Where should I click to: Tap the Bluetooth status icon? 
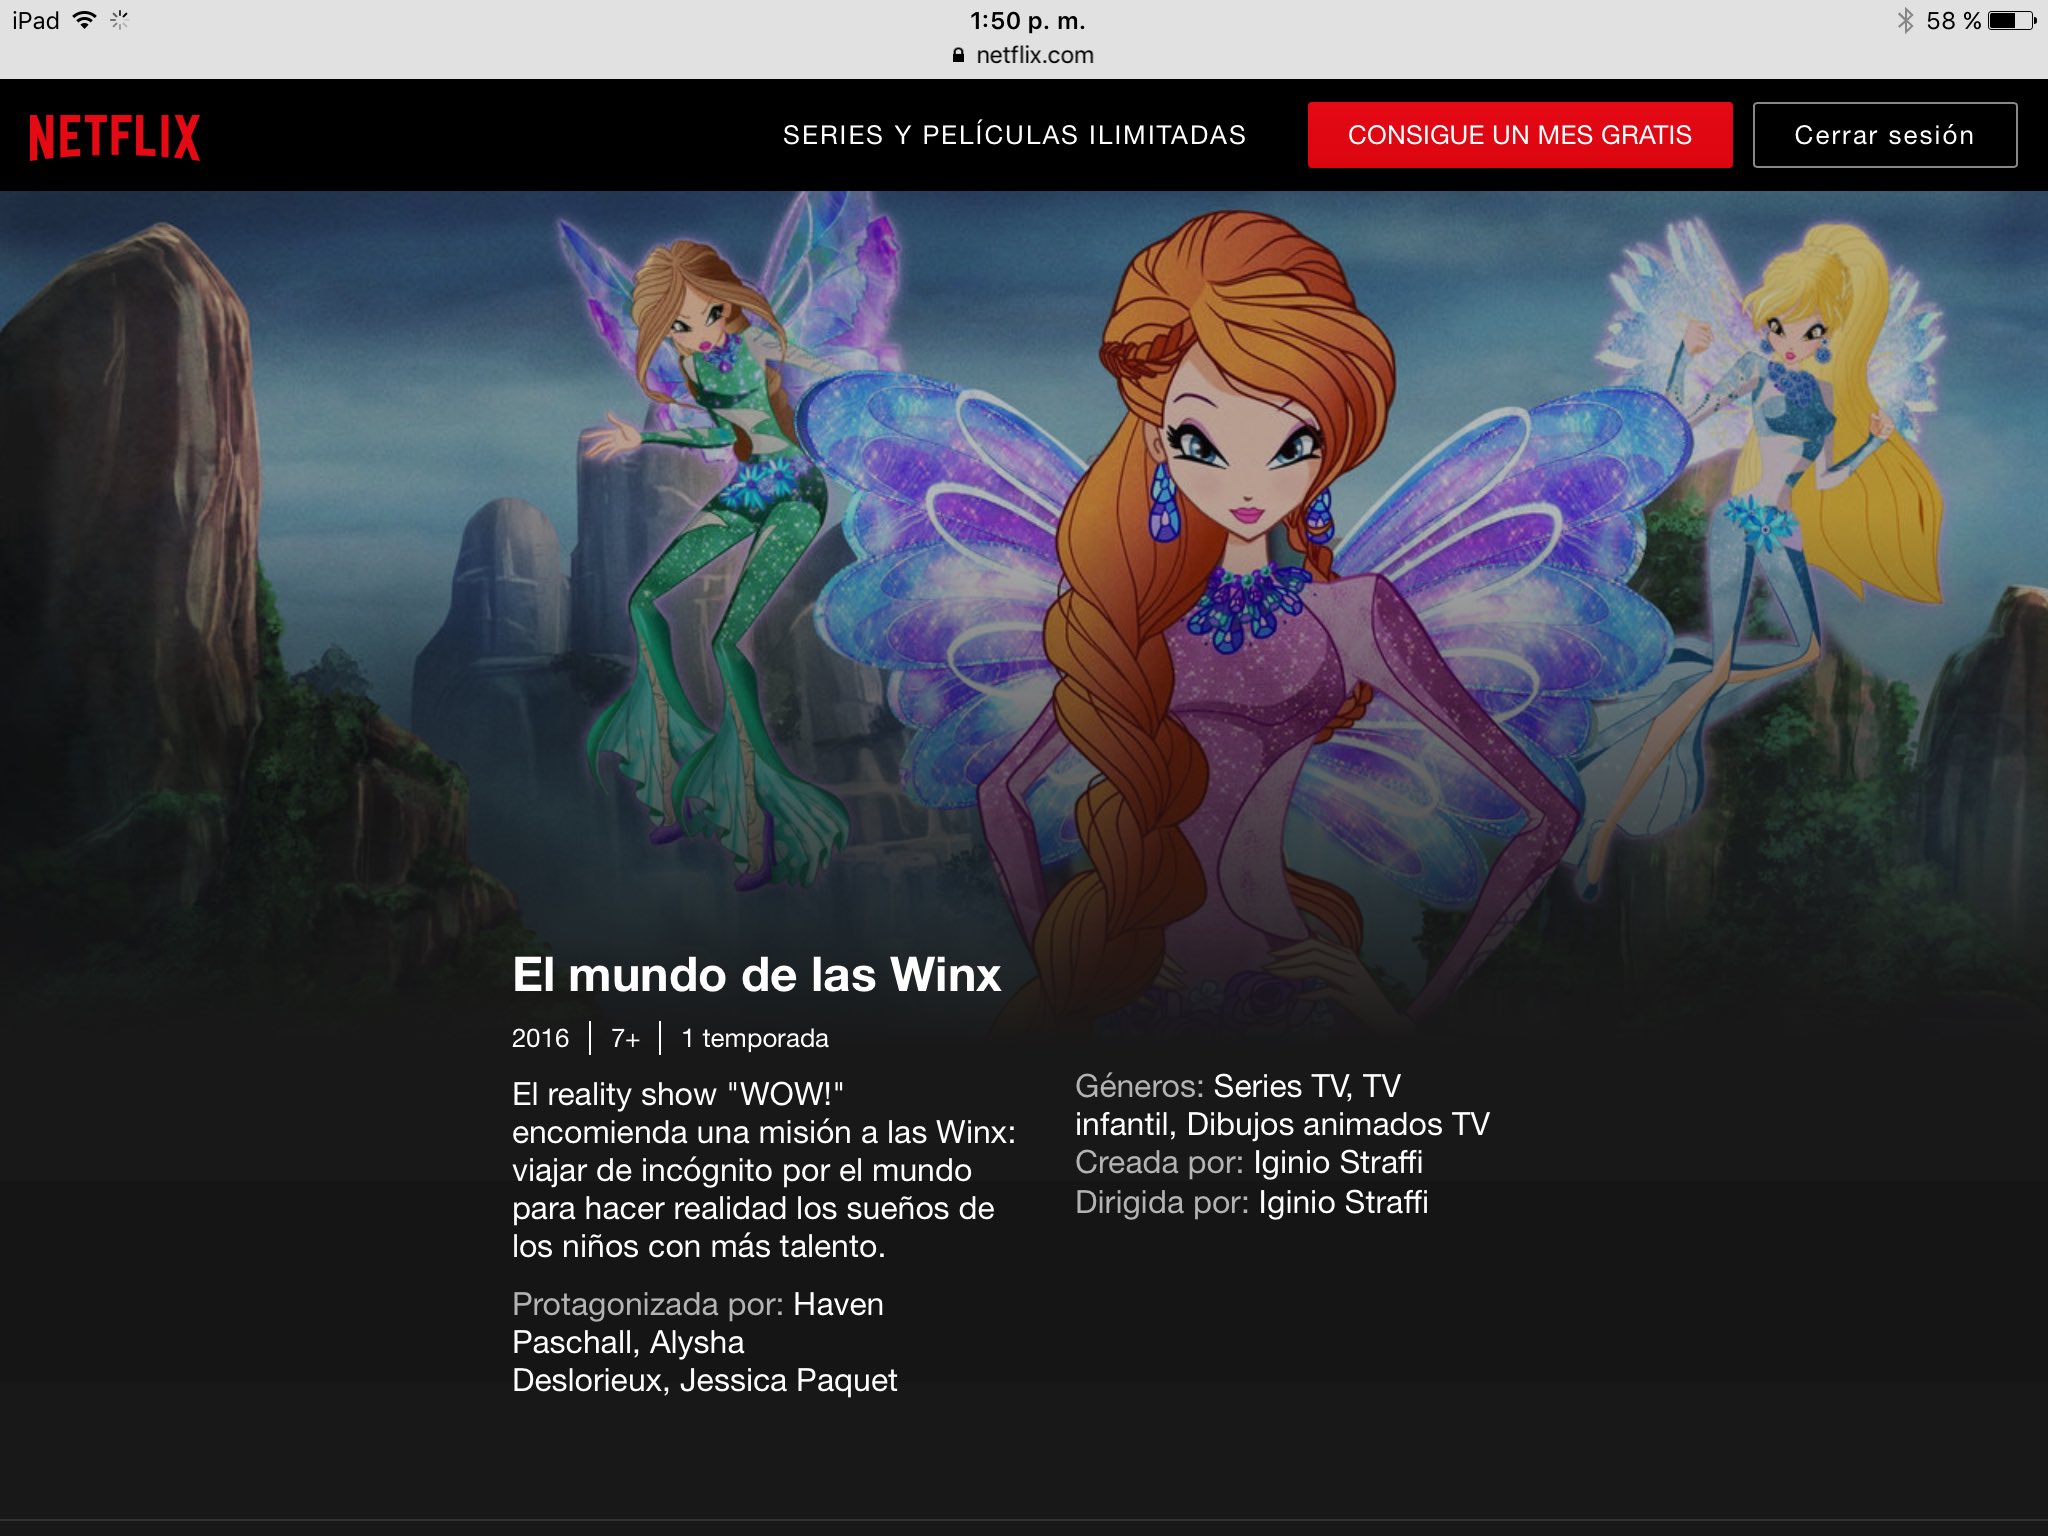point(1905,20)
